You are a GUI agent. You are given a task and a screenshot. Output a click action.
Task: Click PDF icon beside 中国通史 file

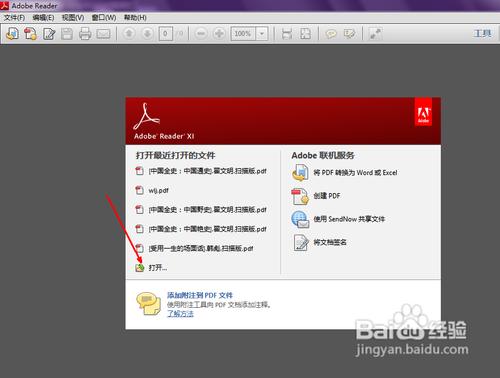click(139, 171)
